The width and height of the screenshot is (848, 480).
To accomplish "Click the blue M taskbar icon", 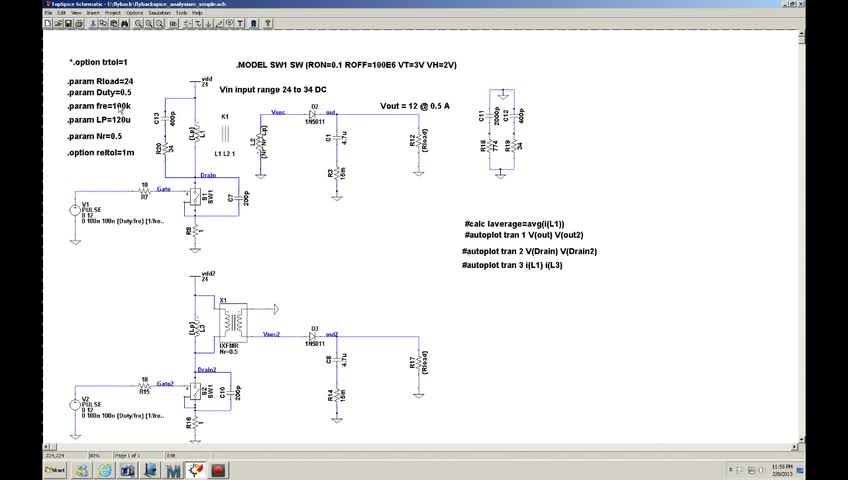I will (173, 470).
